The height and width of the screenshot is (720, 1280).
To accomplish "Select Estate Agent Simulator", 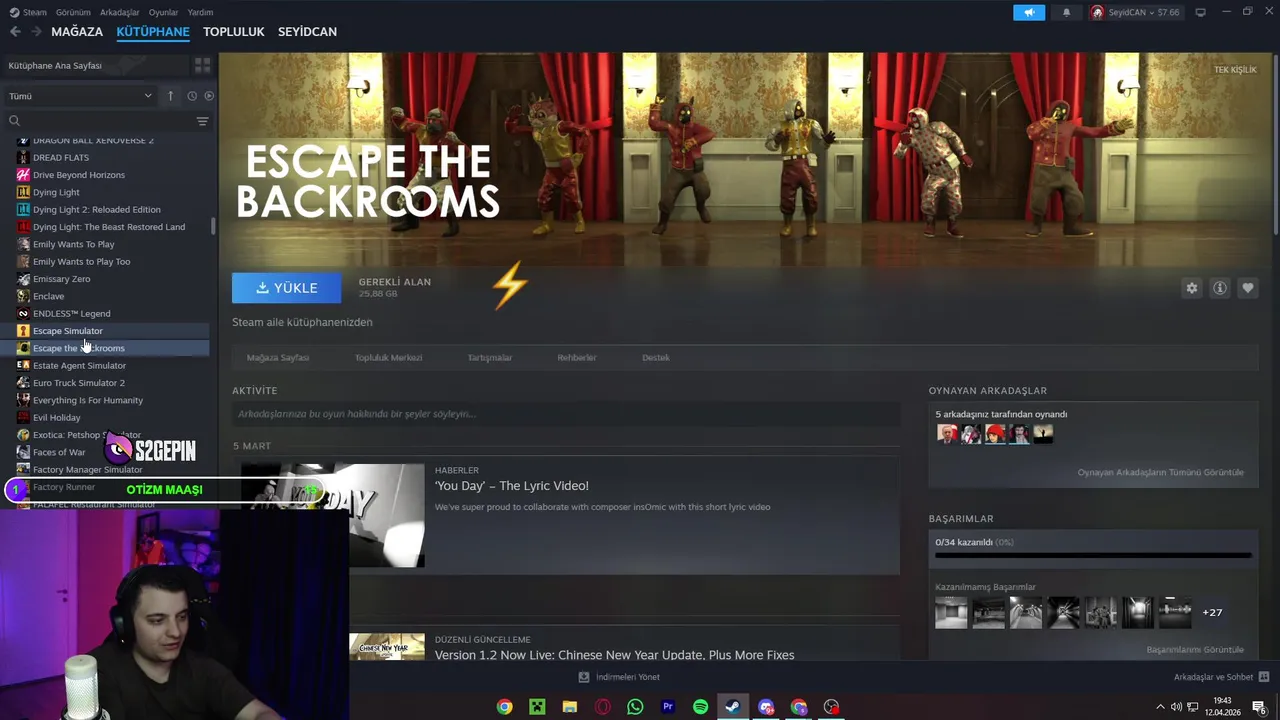I will (79, 366).
